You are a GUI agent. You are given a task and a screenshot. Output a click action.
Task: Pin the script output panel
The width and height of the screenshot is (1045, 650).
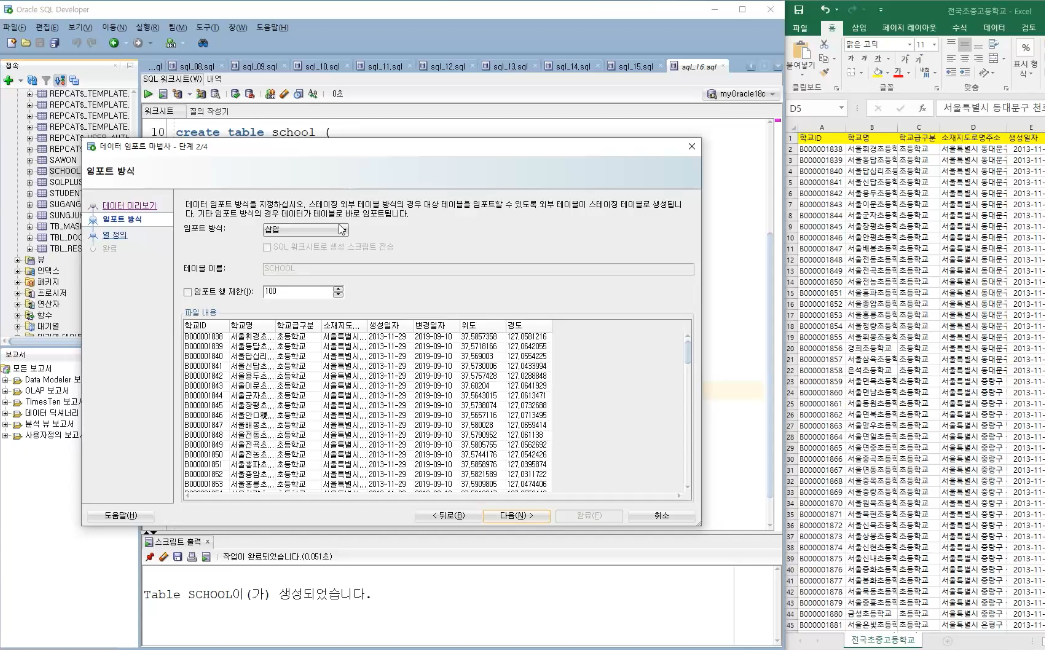[x=149, y=557]
